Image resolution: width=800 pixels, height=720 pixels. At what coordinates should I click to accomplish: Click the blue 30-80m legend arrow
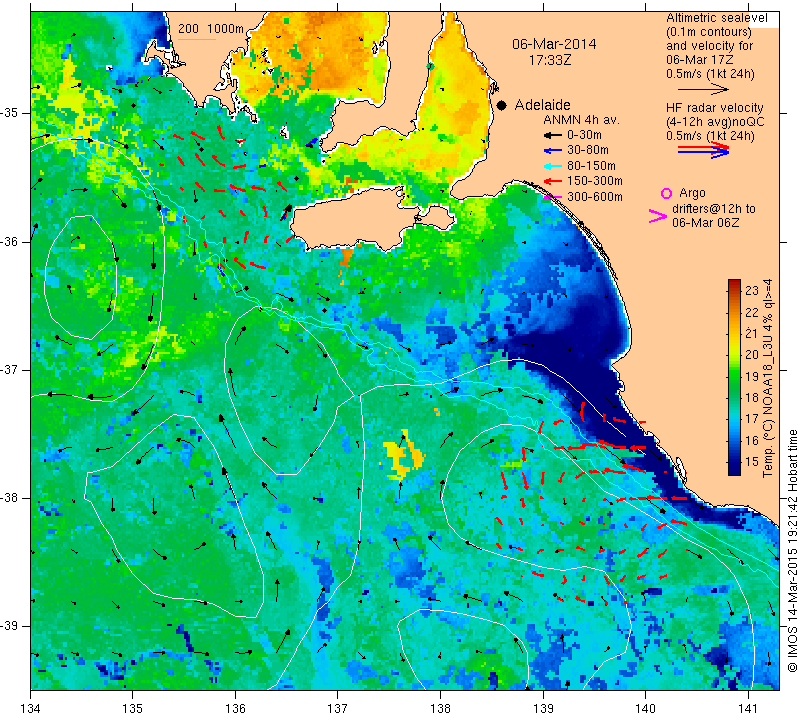(552, 151)
